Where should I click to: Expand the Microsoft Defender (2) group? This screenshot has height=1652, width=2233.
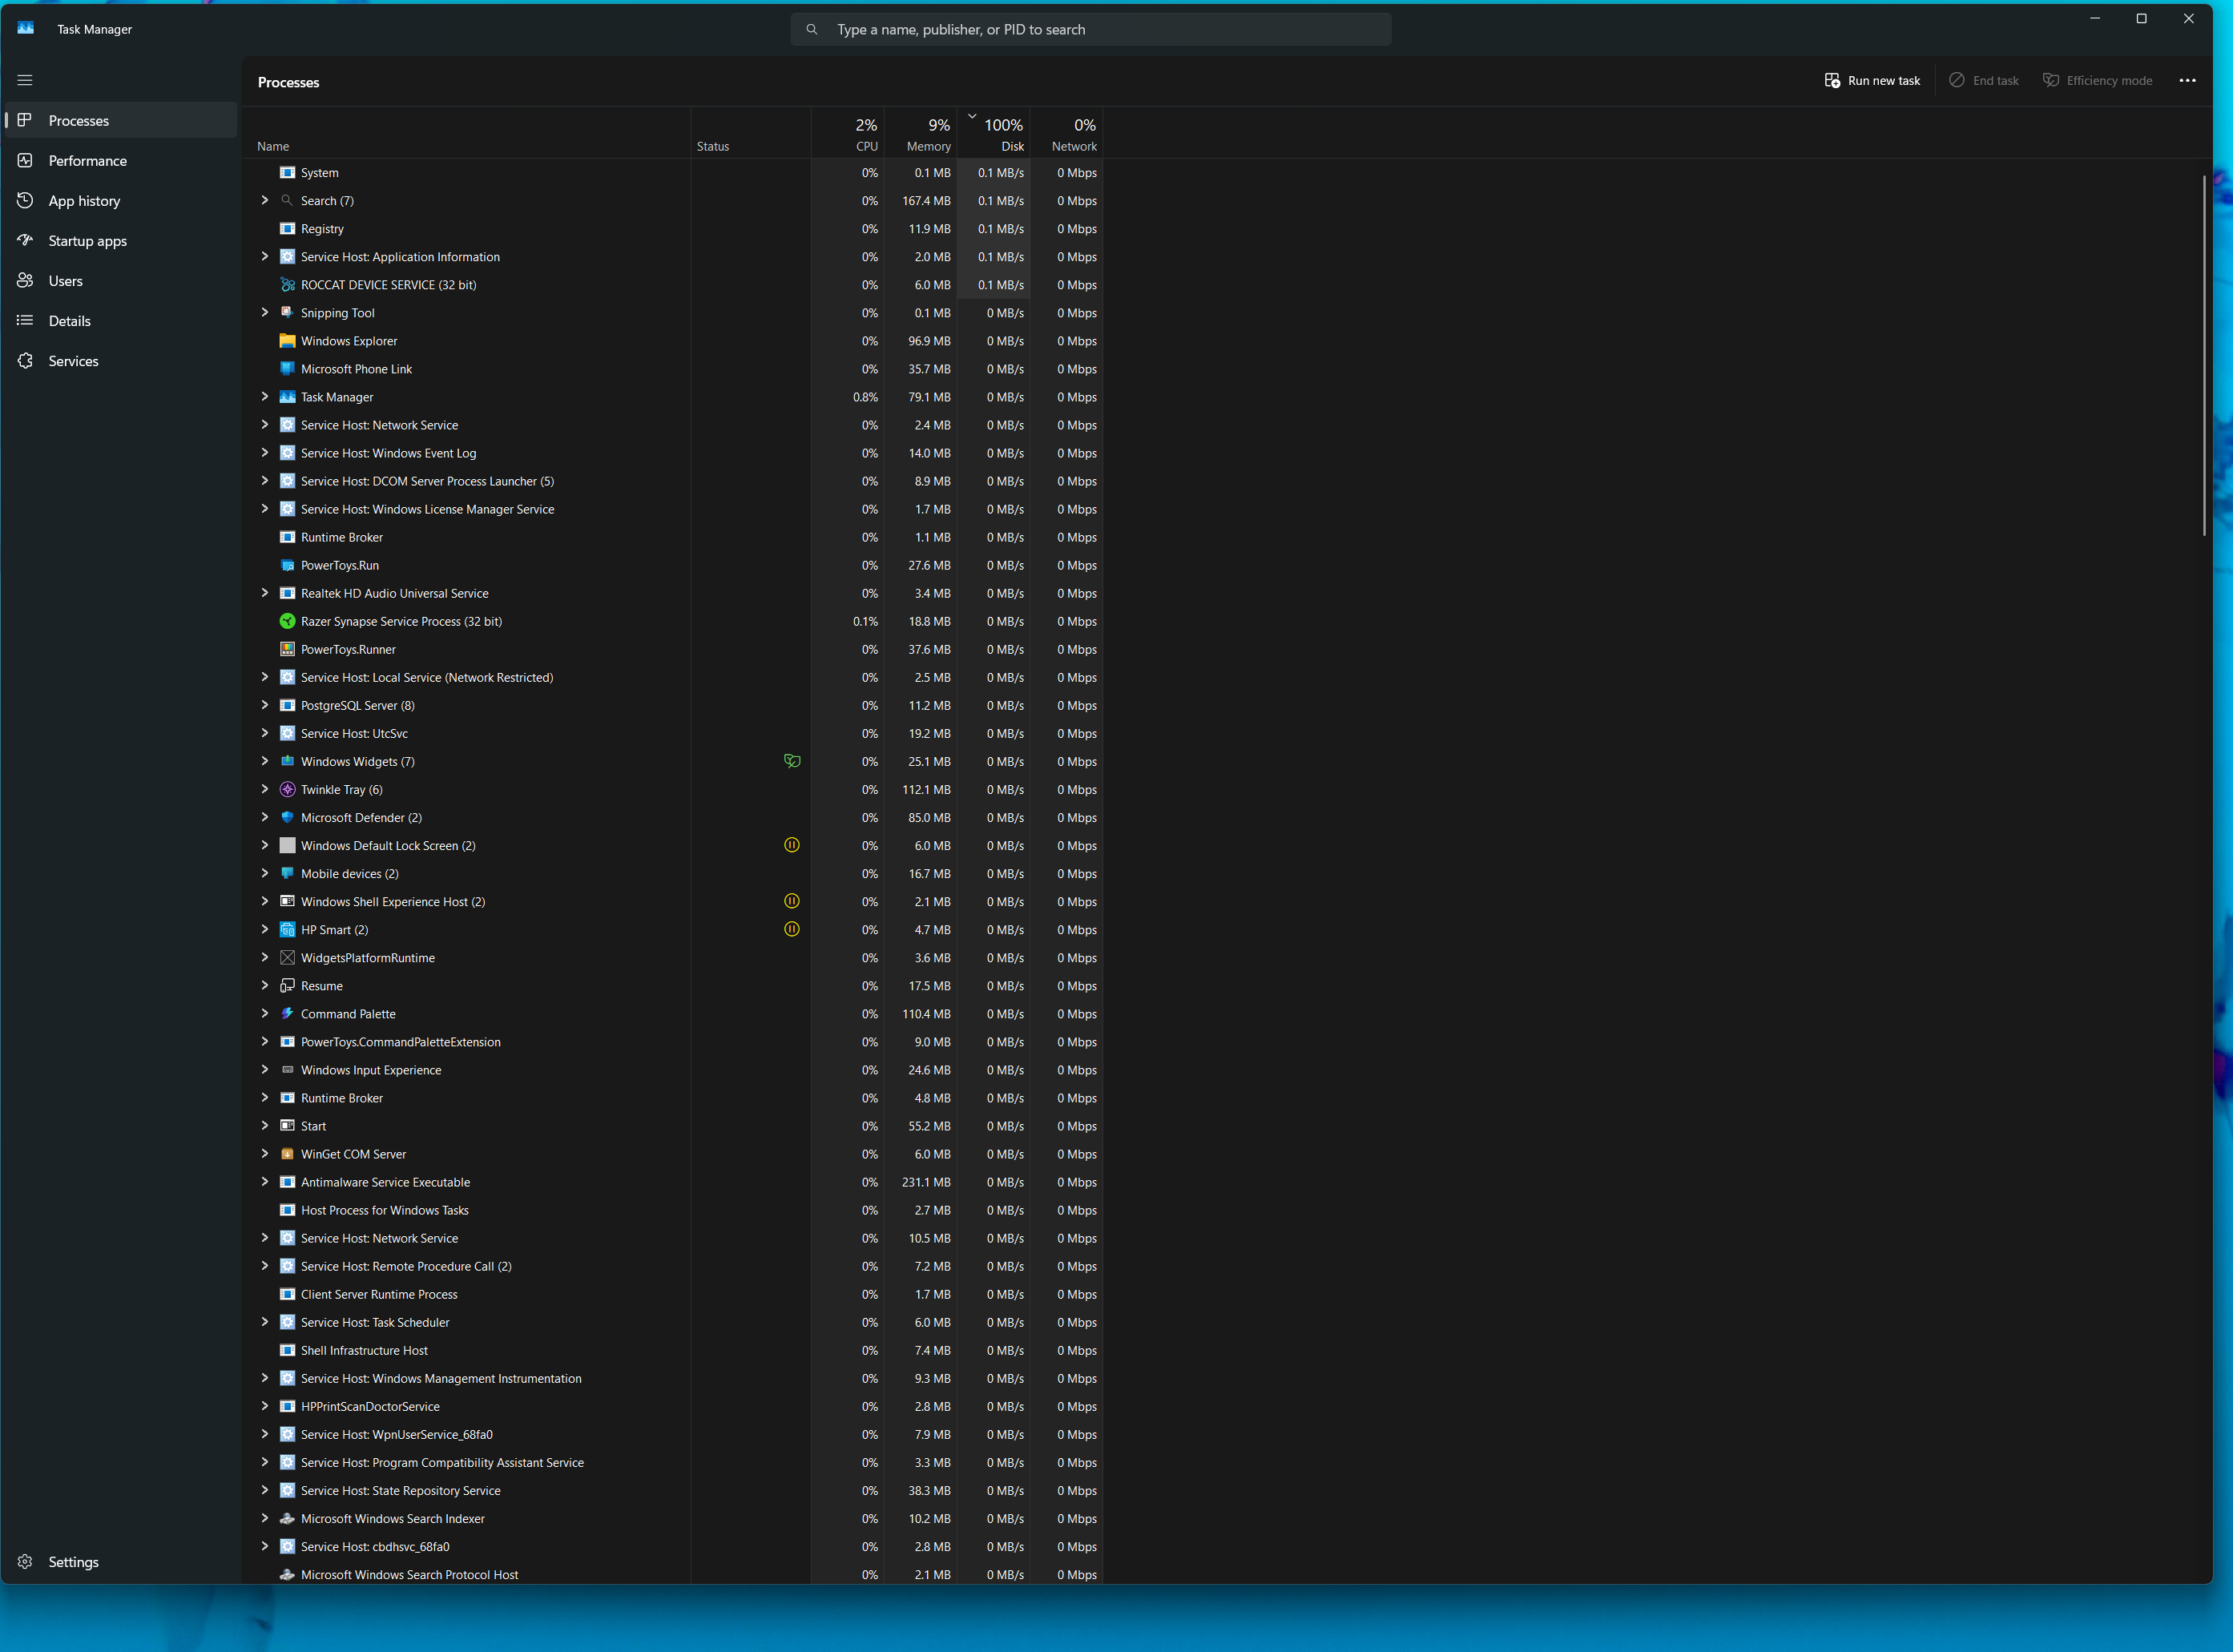(265, 817)
